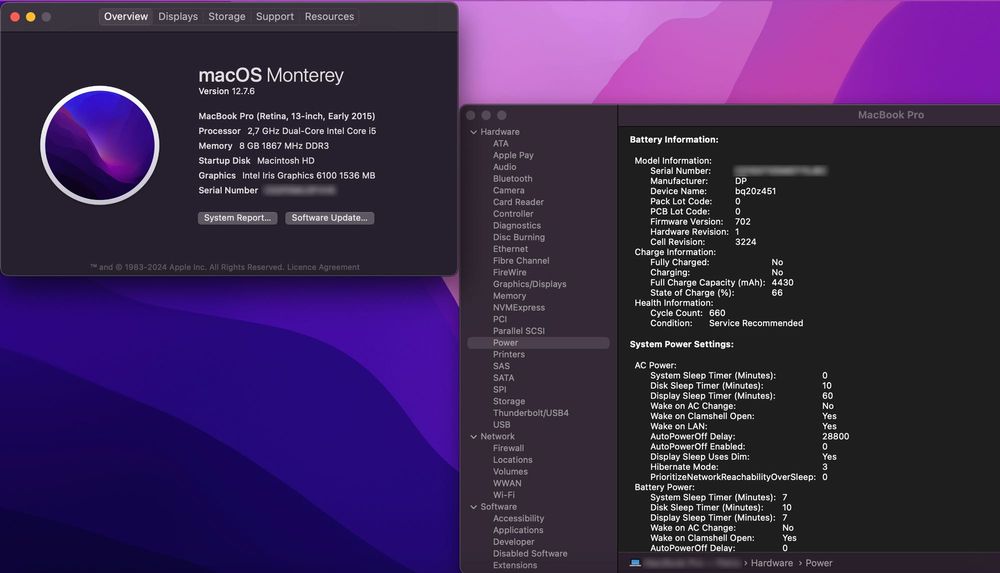
Task: Open the Resources tab
Action: pos(329,17)
